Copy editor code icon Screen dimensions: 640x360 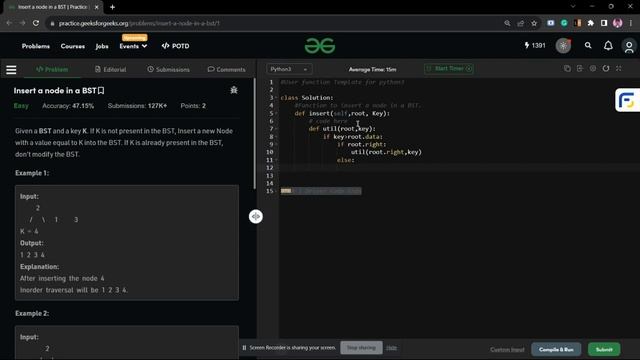[x=567, y=69]
